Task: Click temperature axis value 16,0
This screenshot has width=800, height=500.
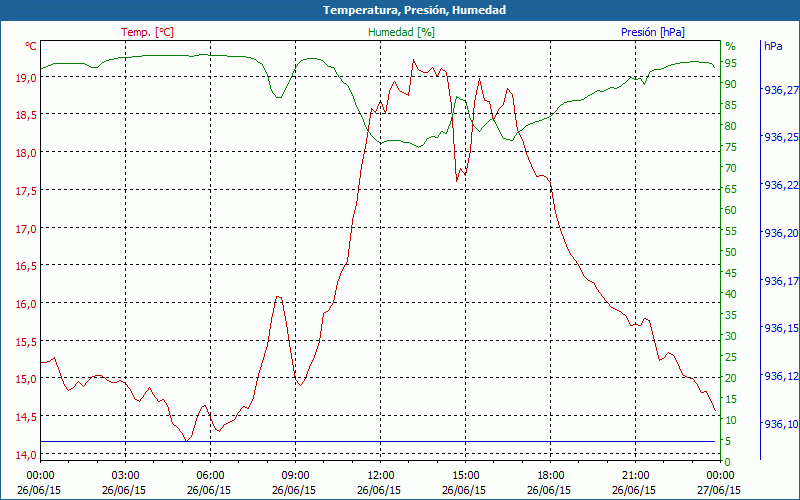Action: pyautogui.click(x=26, y=304)
